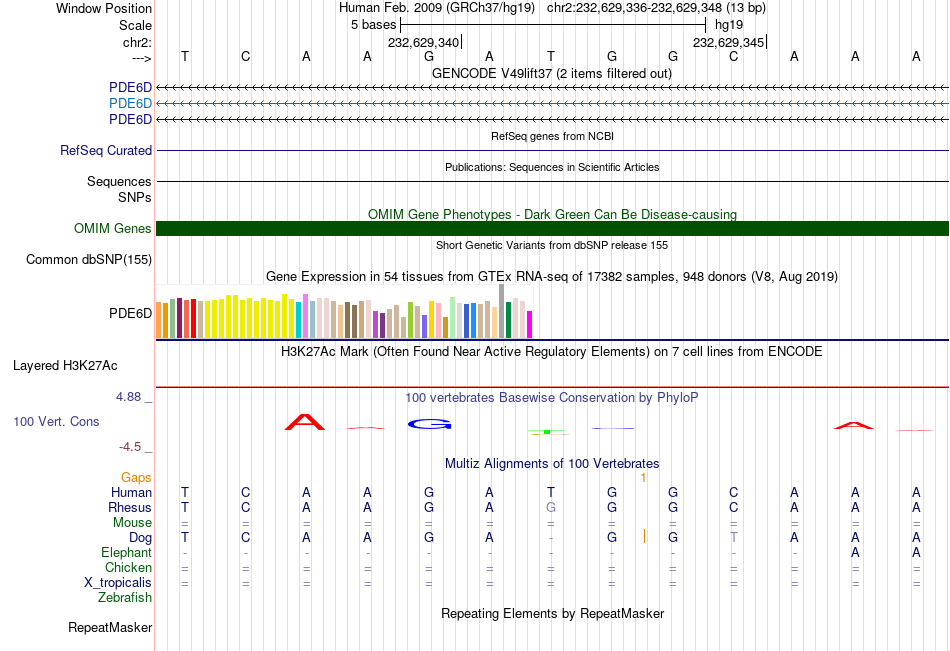Click the light blue PDE6D transcript label
Viewport: 950px width, 651px height.
pos(130,104)
